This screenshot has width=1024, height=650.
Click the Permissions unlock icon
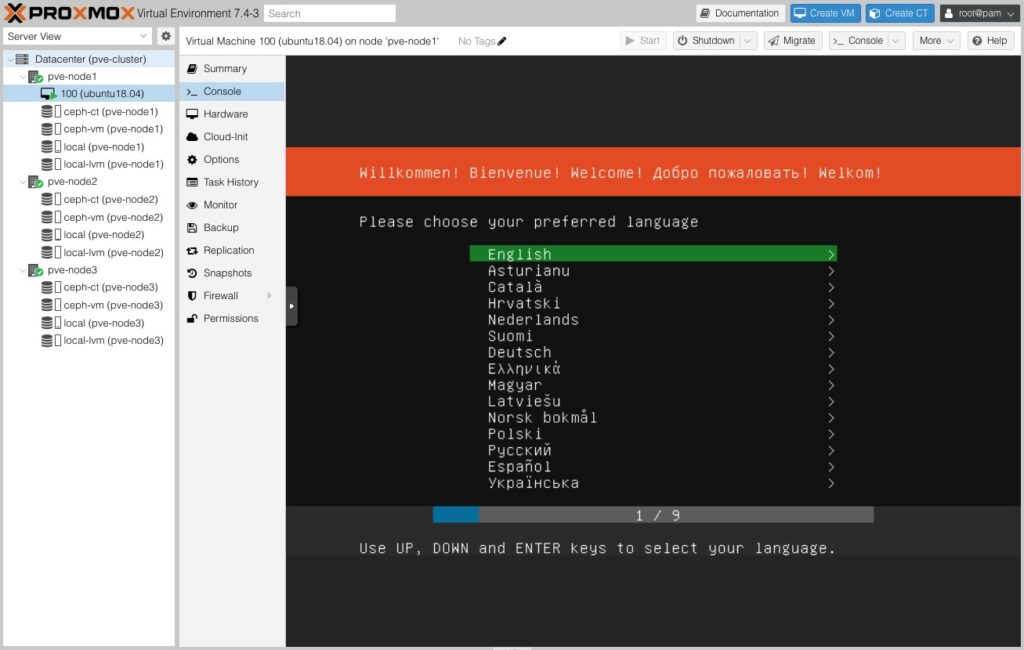[x=192, y=318]
